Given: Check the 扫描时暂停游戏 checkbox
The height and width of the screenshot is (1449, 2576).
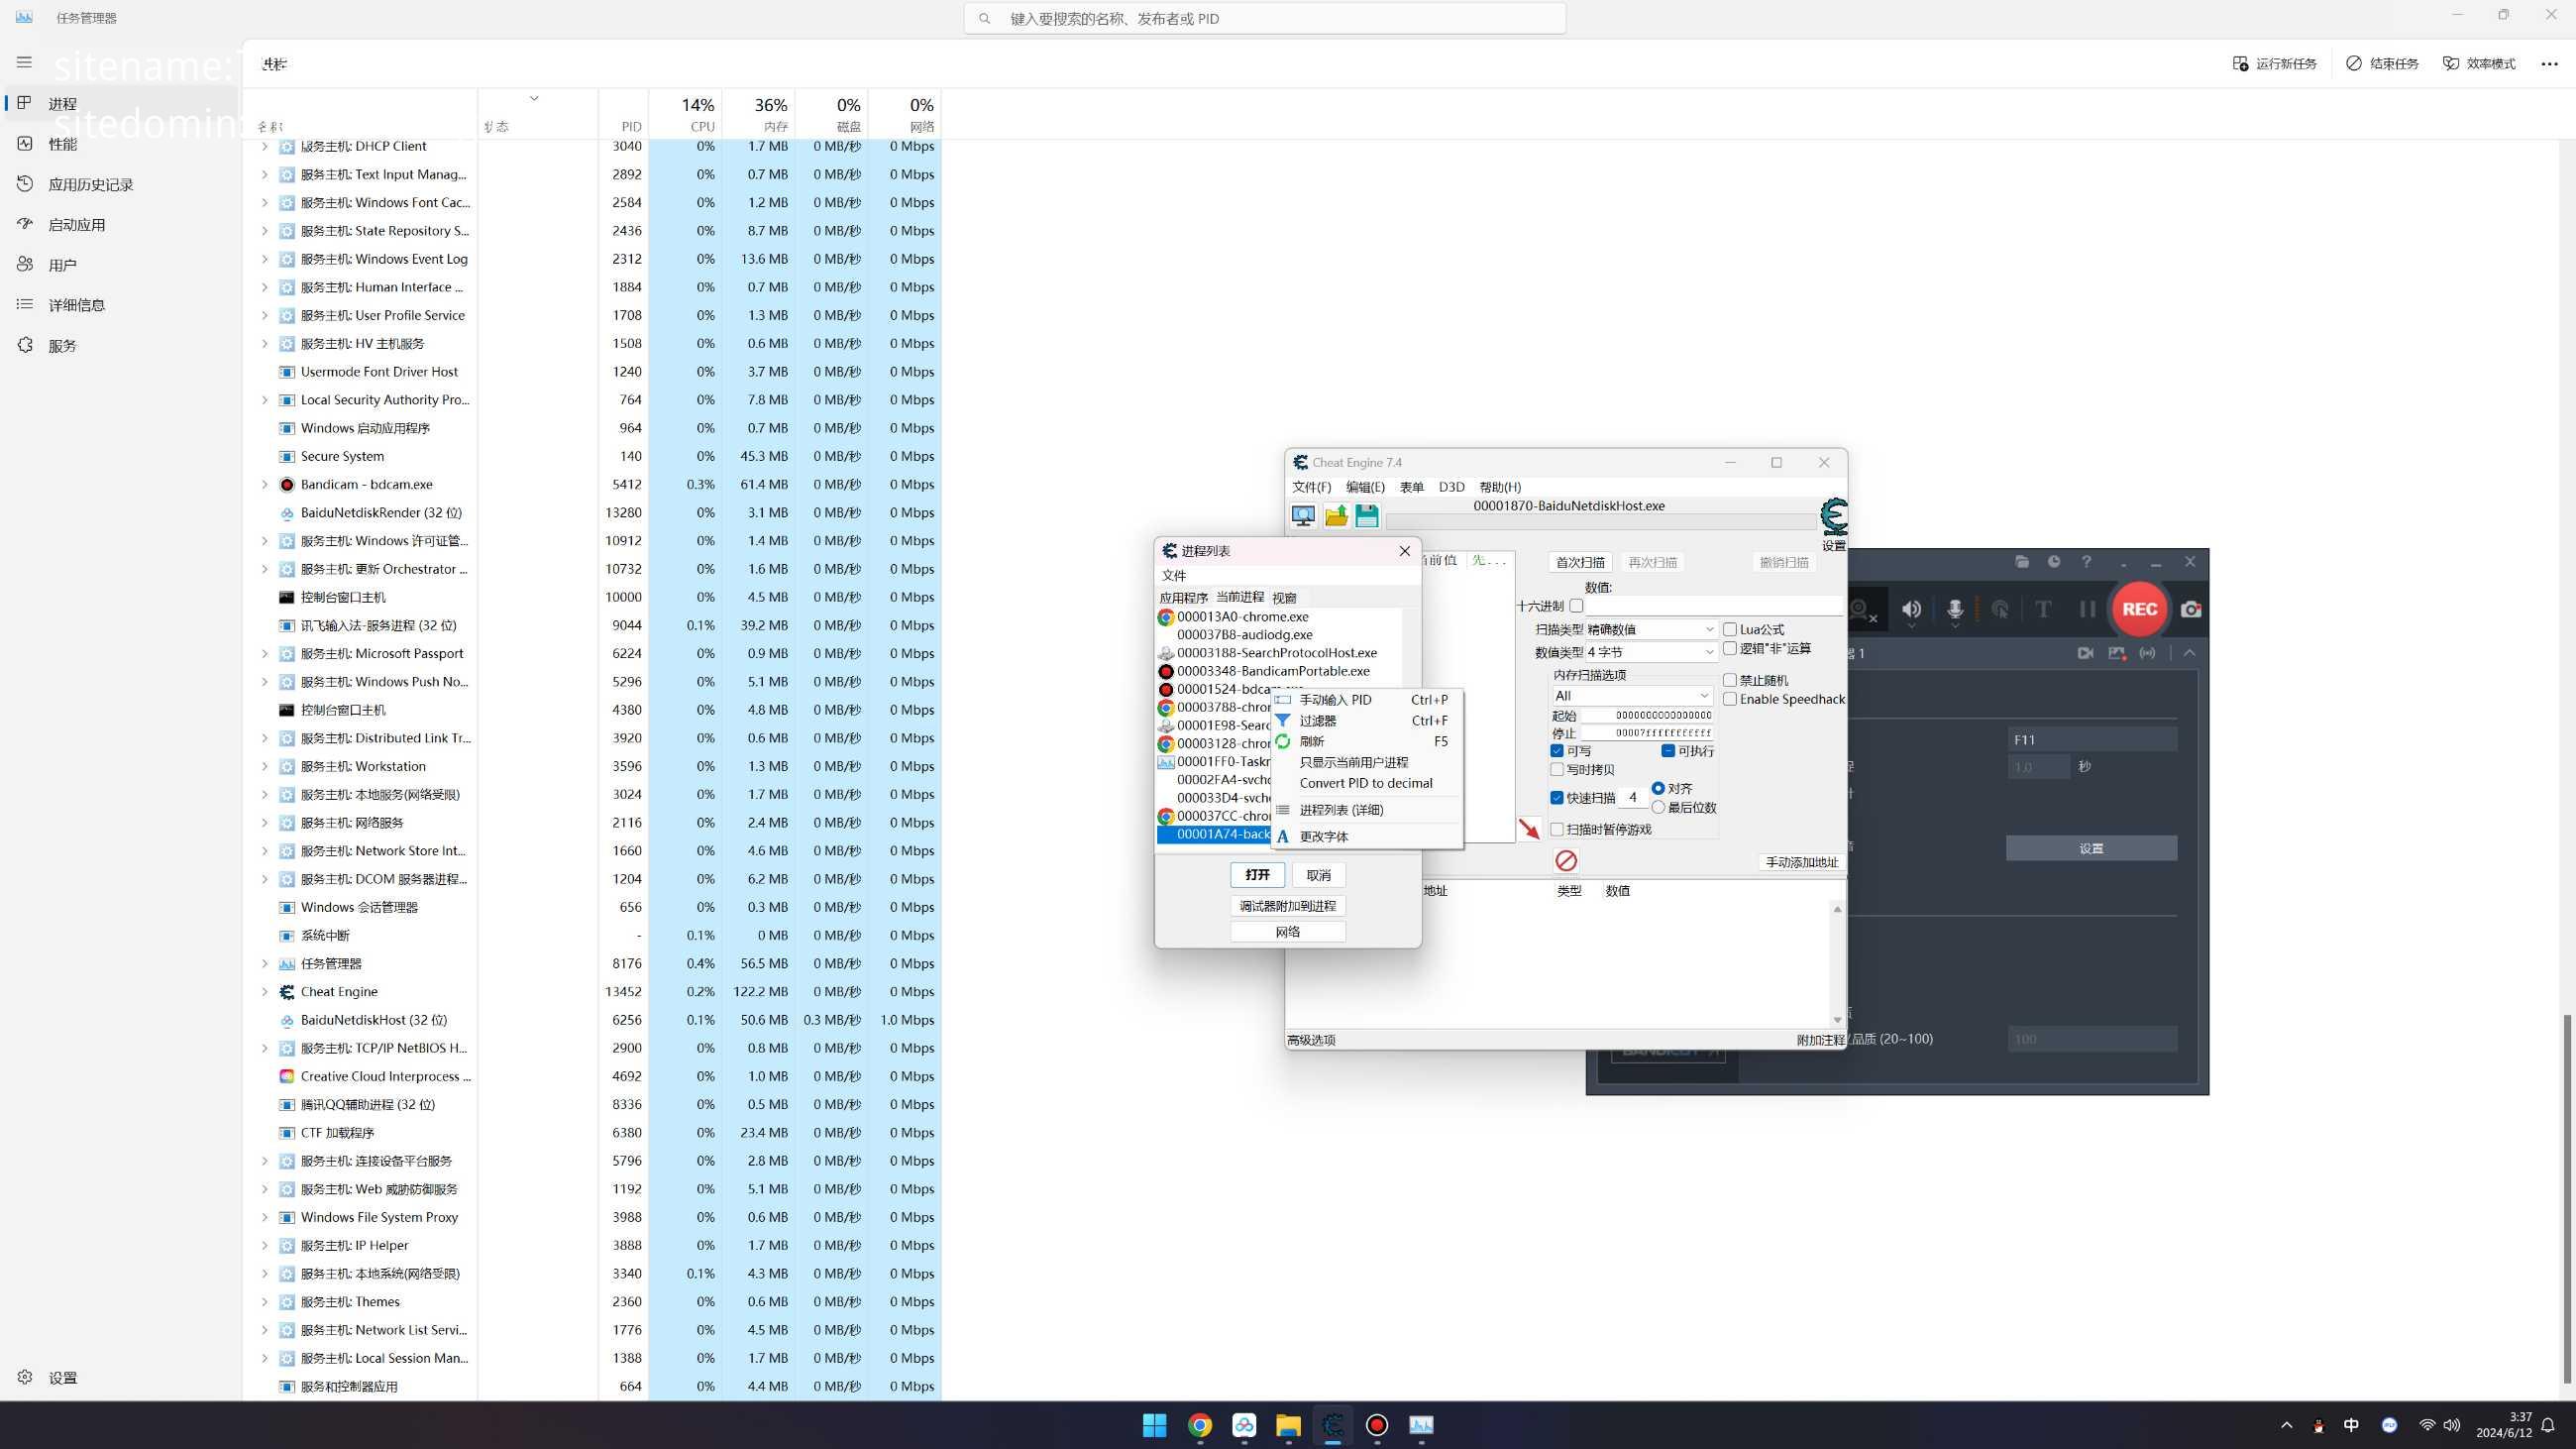Looking at the screenshot, I should pos(1557,829).
